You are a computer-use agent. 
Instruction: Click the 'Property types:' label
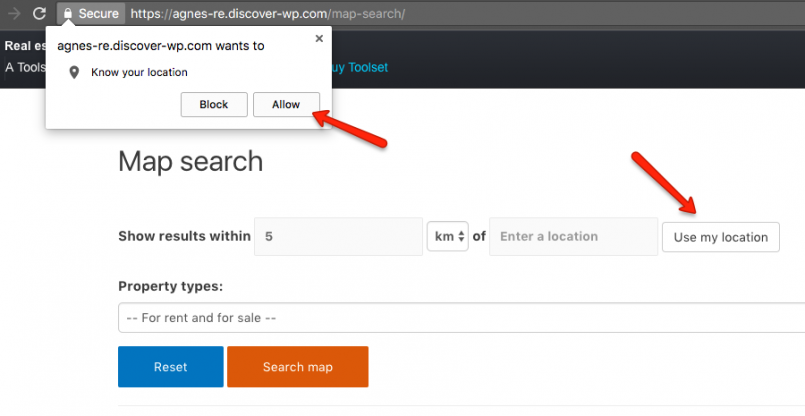[170, 286]
